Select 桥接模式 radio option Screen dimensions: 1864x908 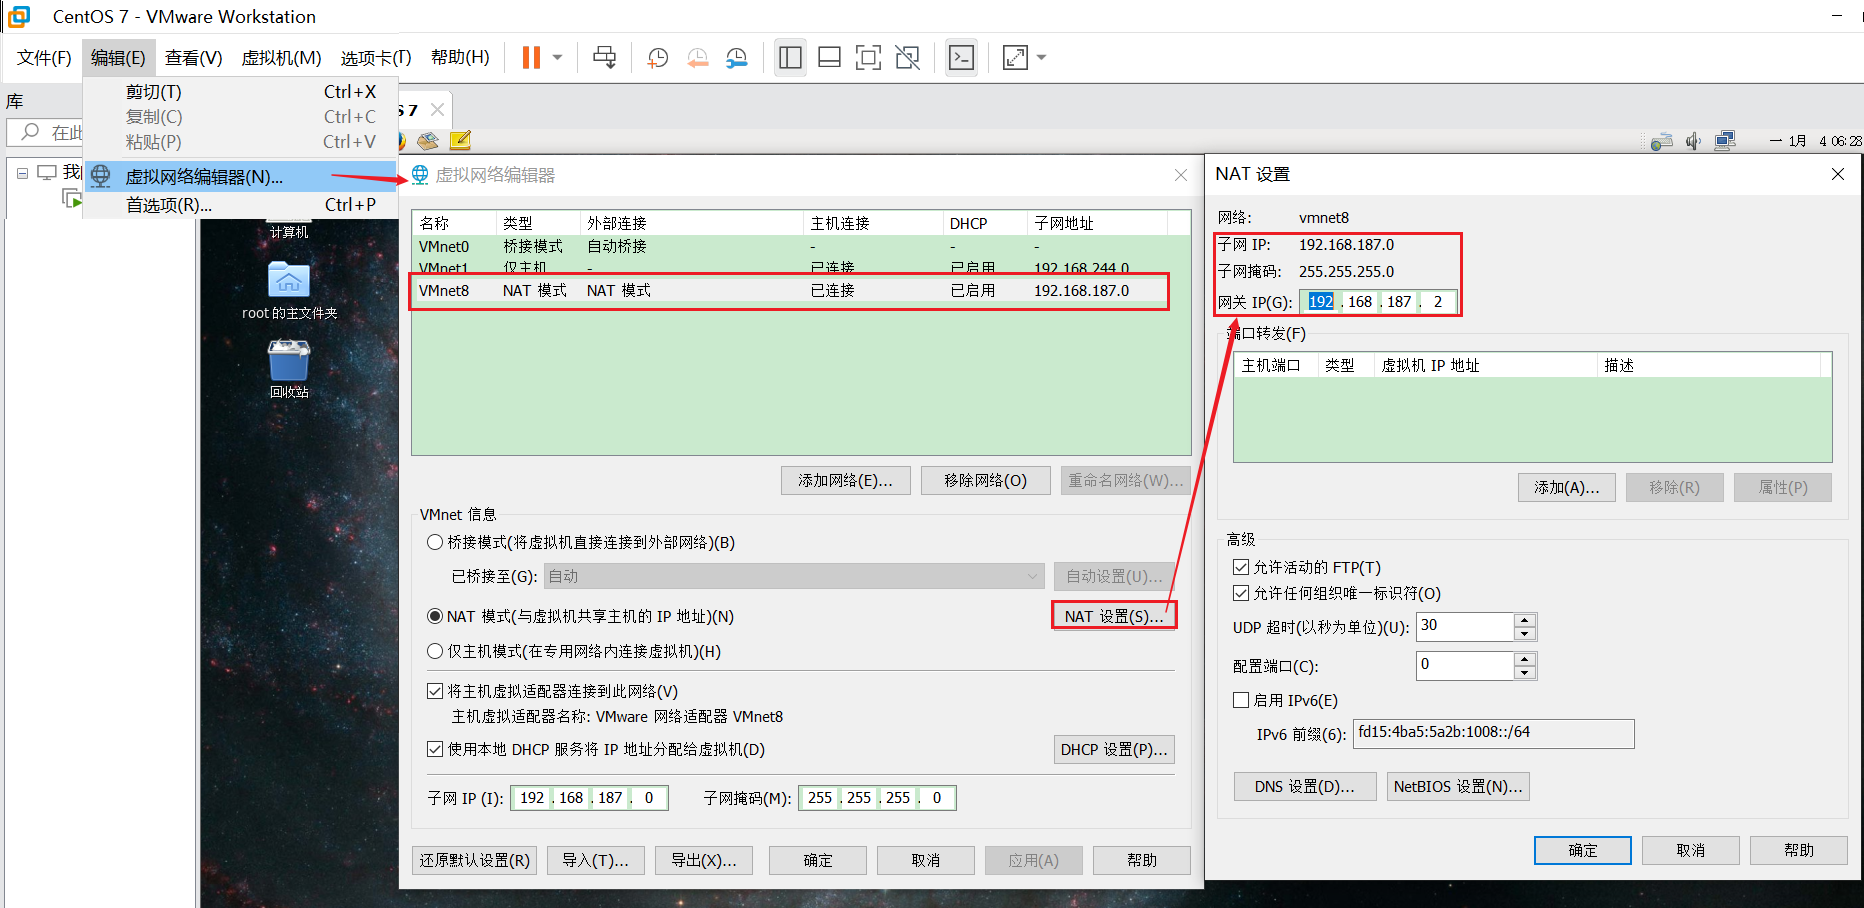pyautogui.click(x=435, y=542)
